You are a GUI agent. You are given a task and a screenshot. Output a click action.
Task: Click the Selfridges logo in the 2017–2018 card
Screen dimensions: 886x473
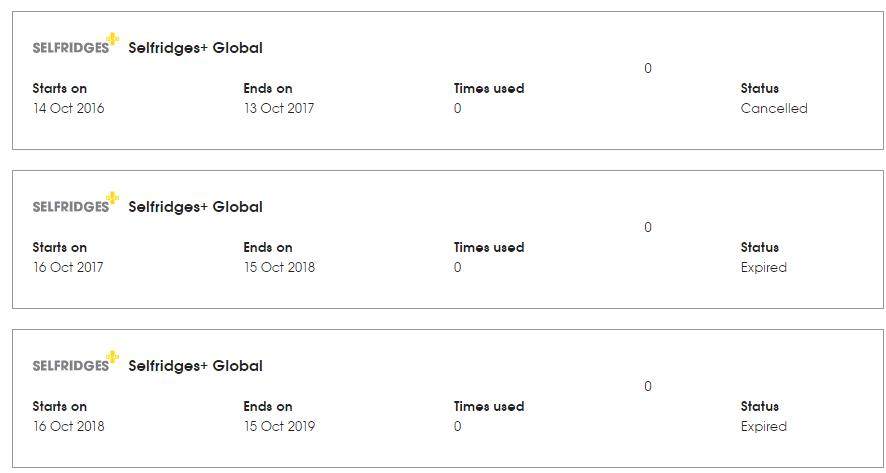click(76, 203)
